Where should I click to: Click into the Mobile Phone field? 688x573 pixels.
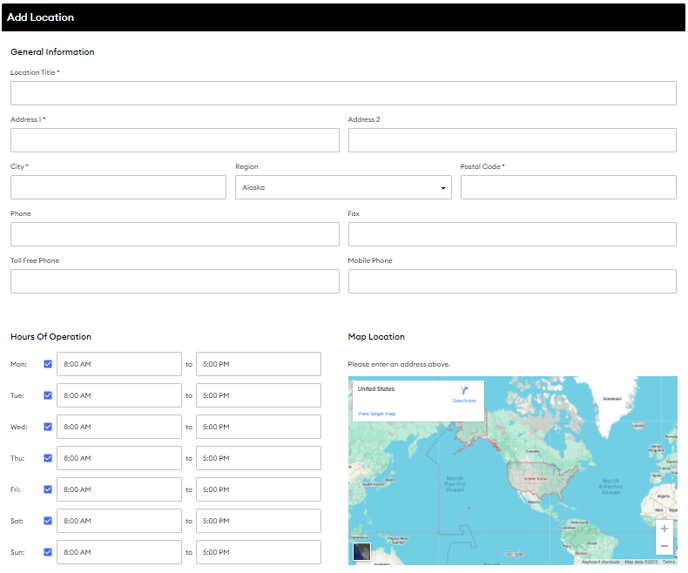[x=512, y=281]
